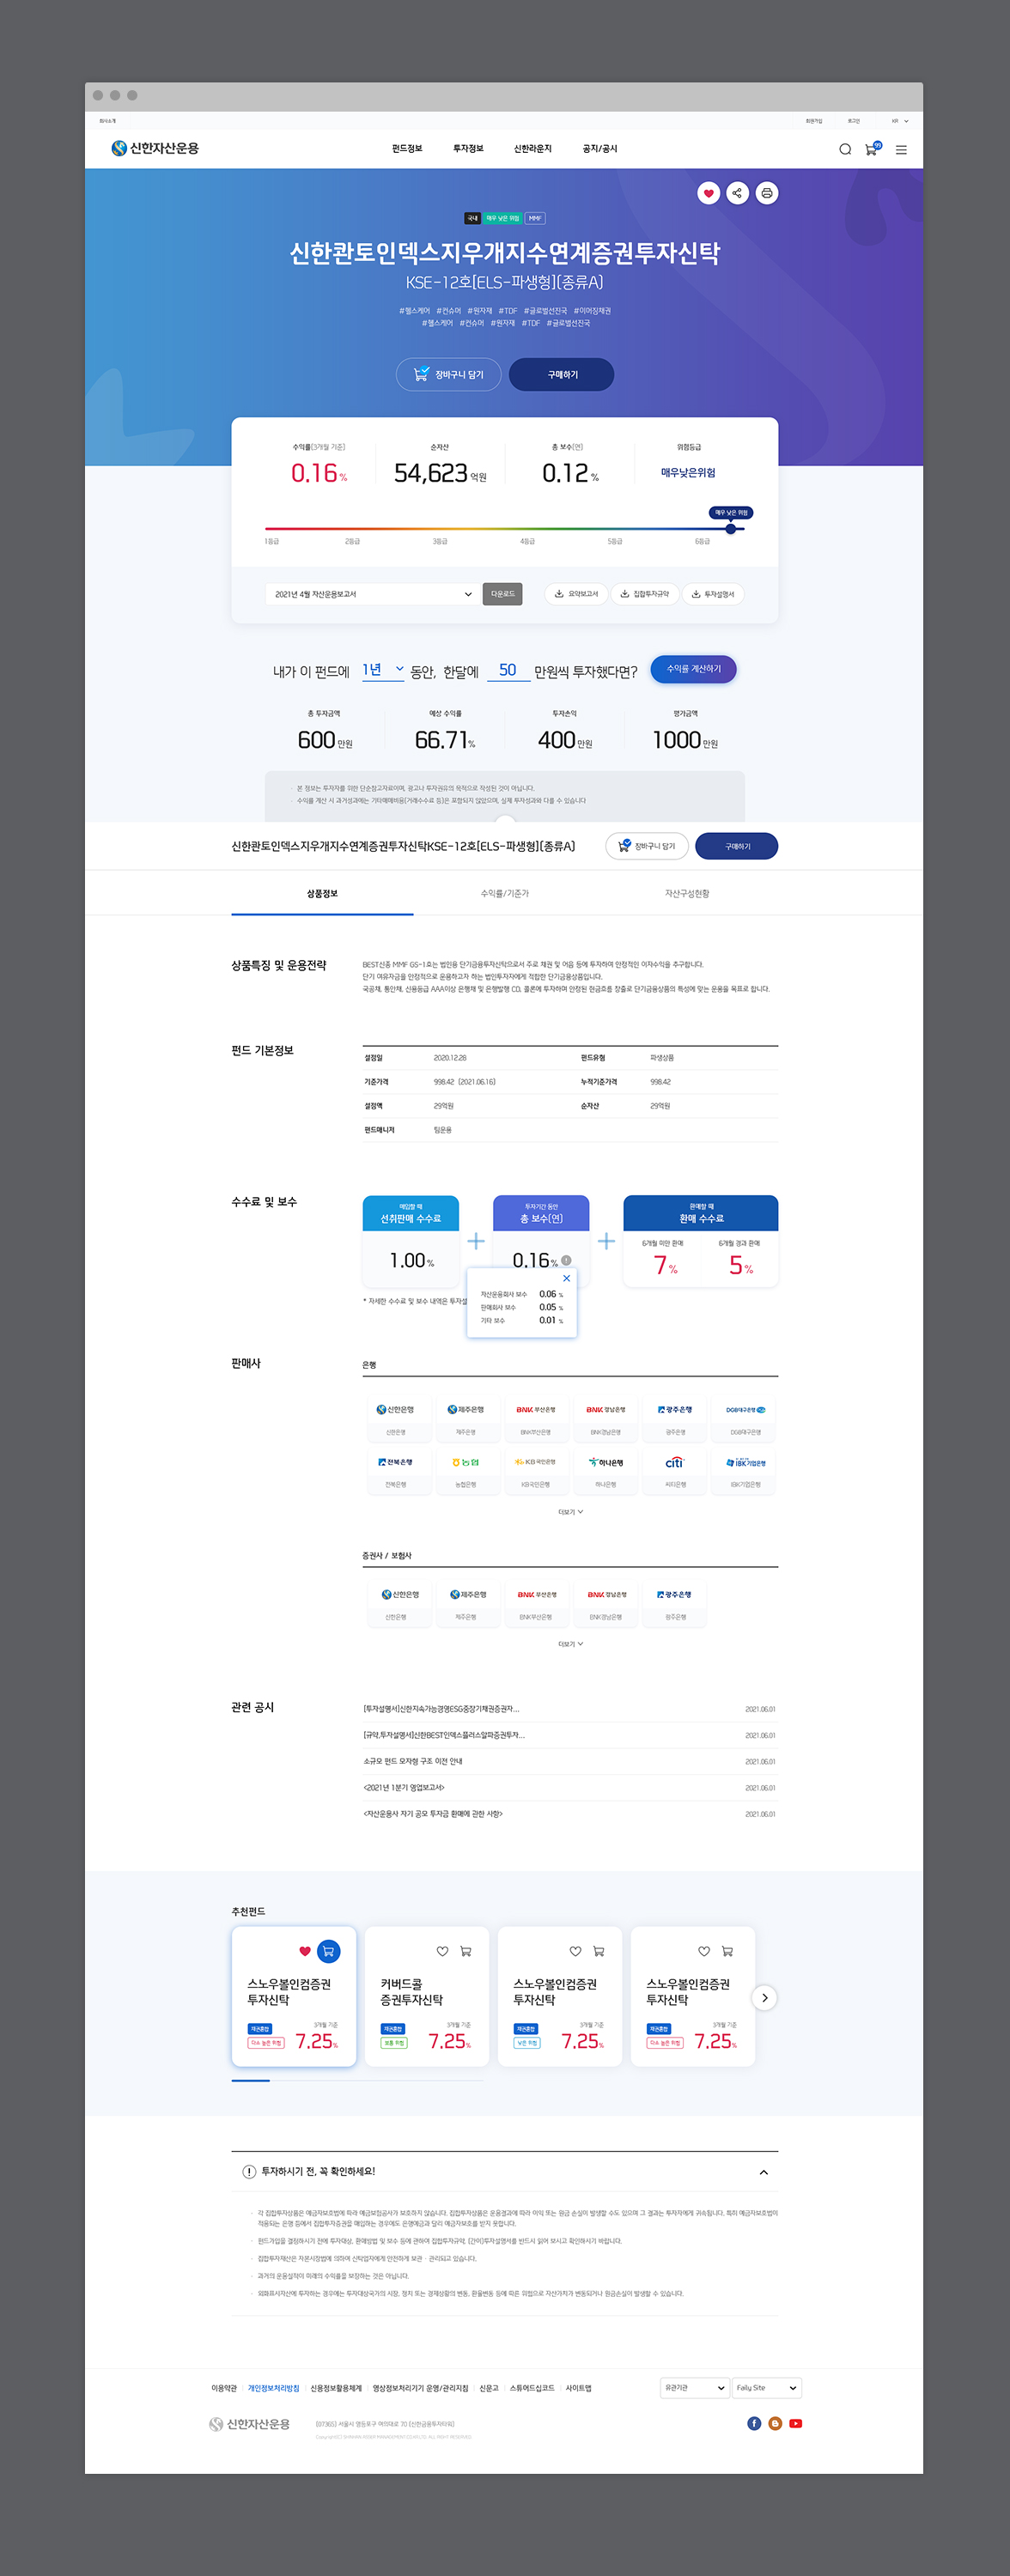Click the print icon on banner
1010x2576 pixels.
pyautogui.click(x=767, y=193)
